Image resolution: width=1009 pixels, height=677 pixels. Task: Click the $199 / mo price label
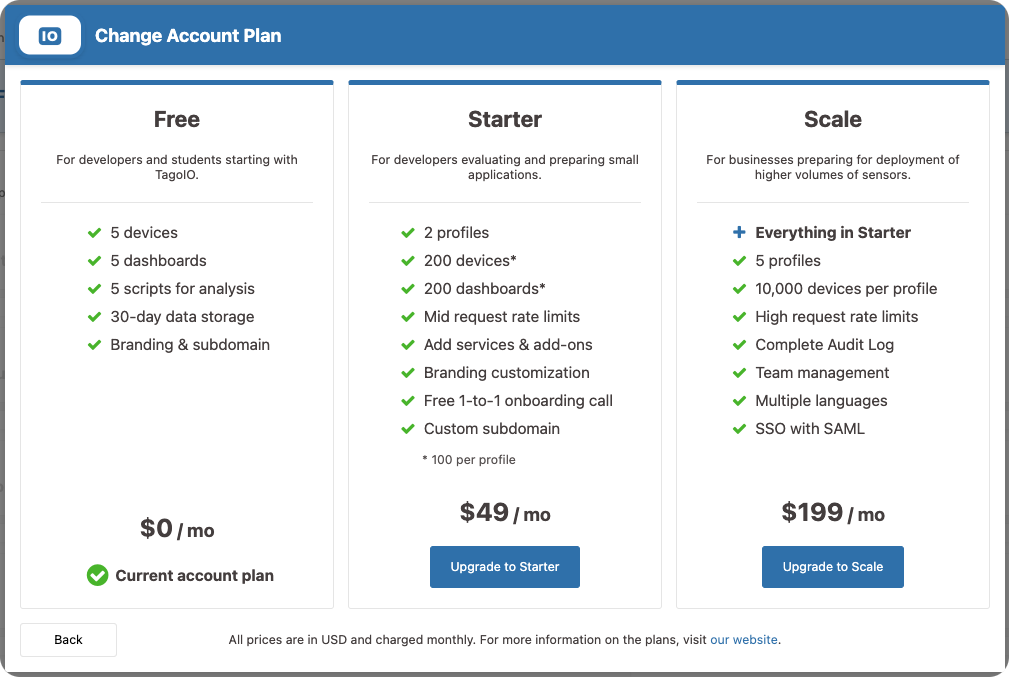click(x=833, y=513)
